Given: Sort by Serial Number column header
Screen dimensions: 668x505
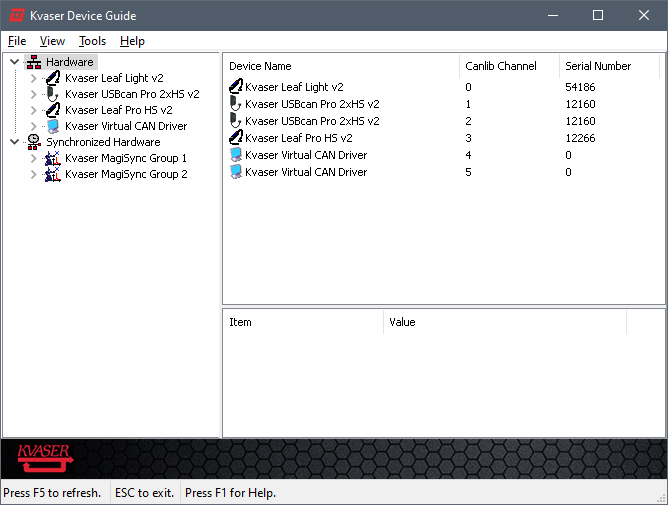Looking at the screenshot, I should coord(610,66).
